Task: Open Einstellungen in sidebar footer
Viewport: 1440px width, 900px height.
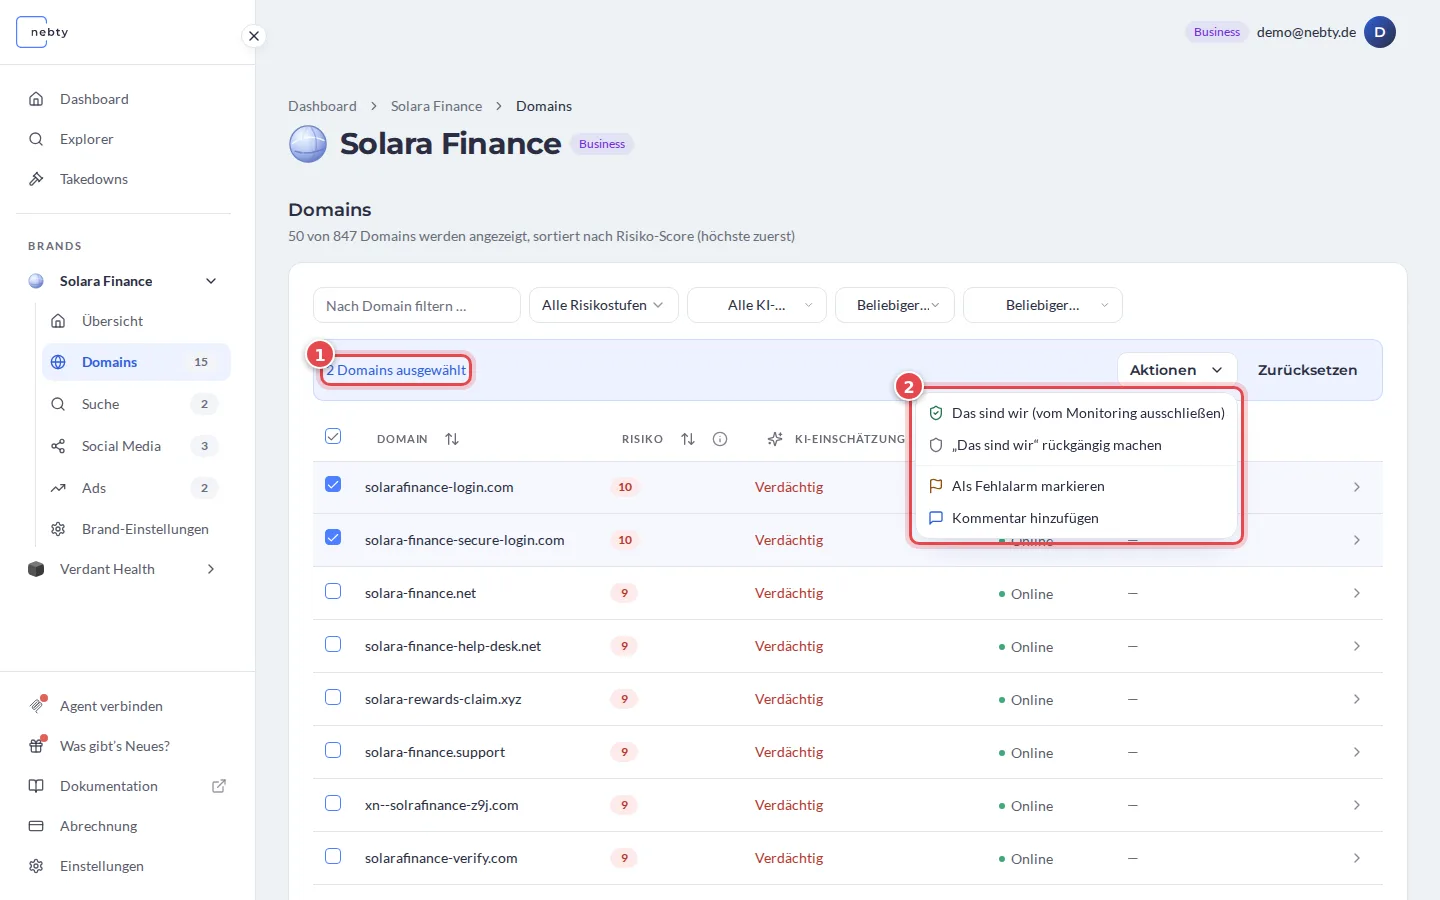Action: [x=102, y=866]
